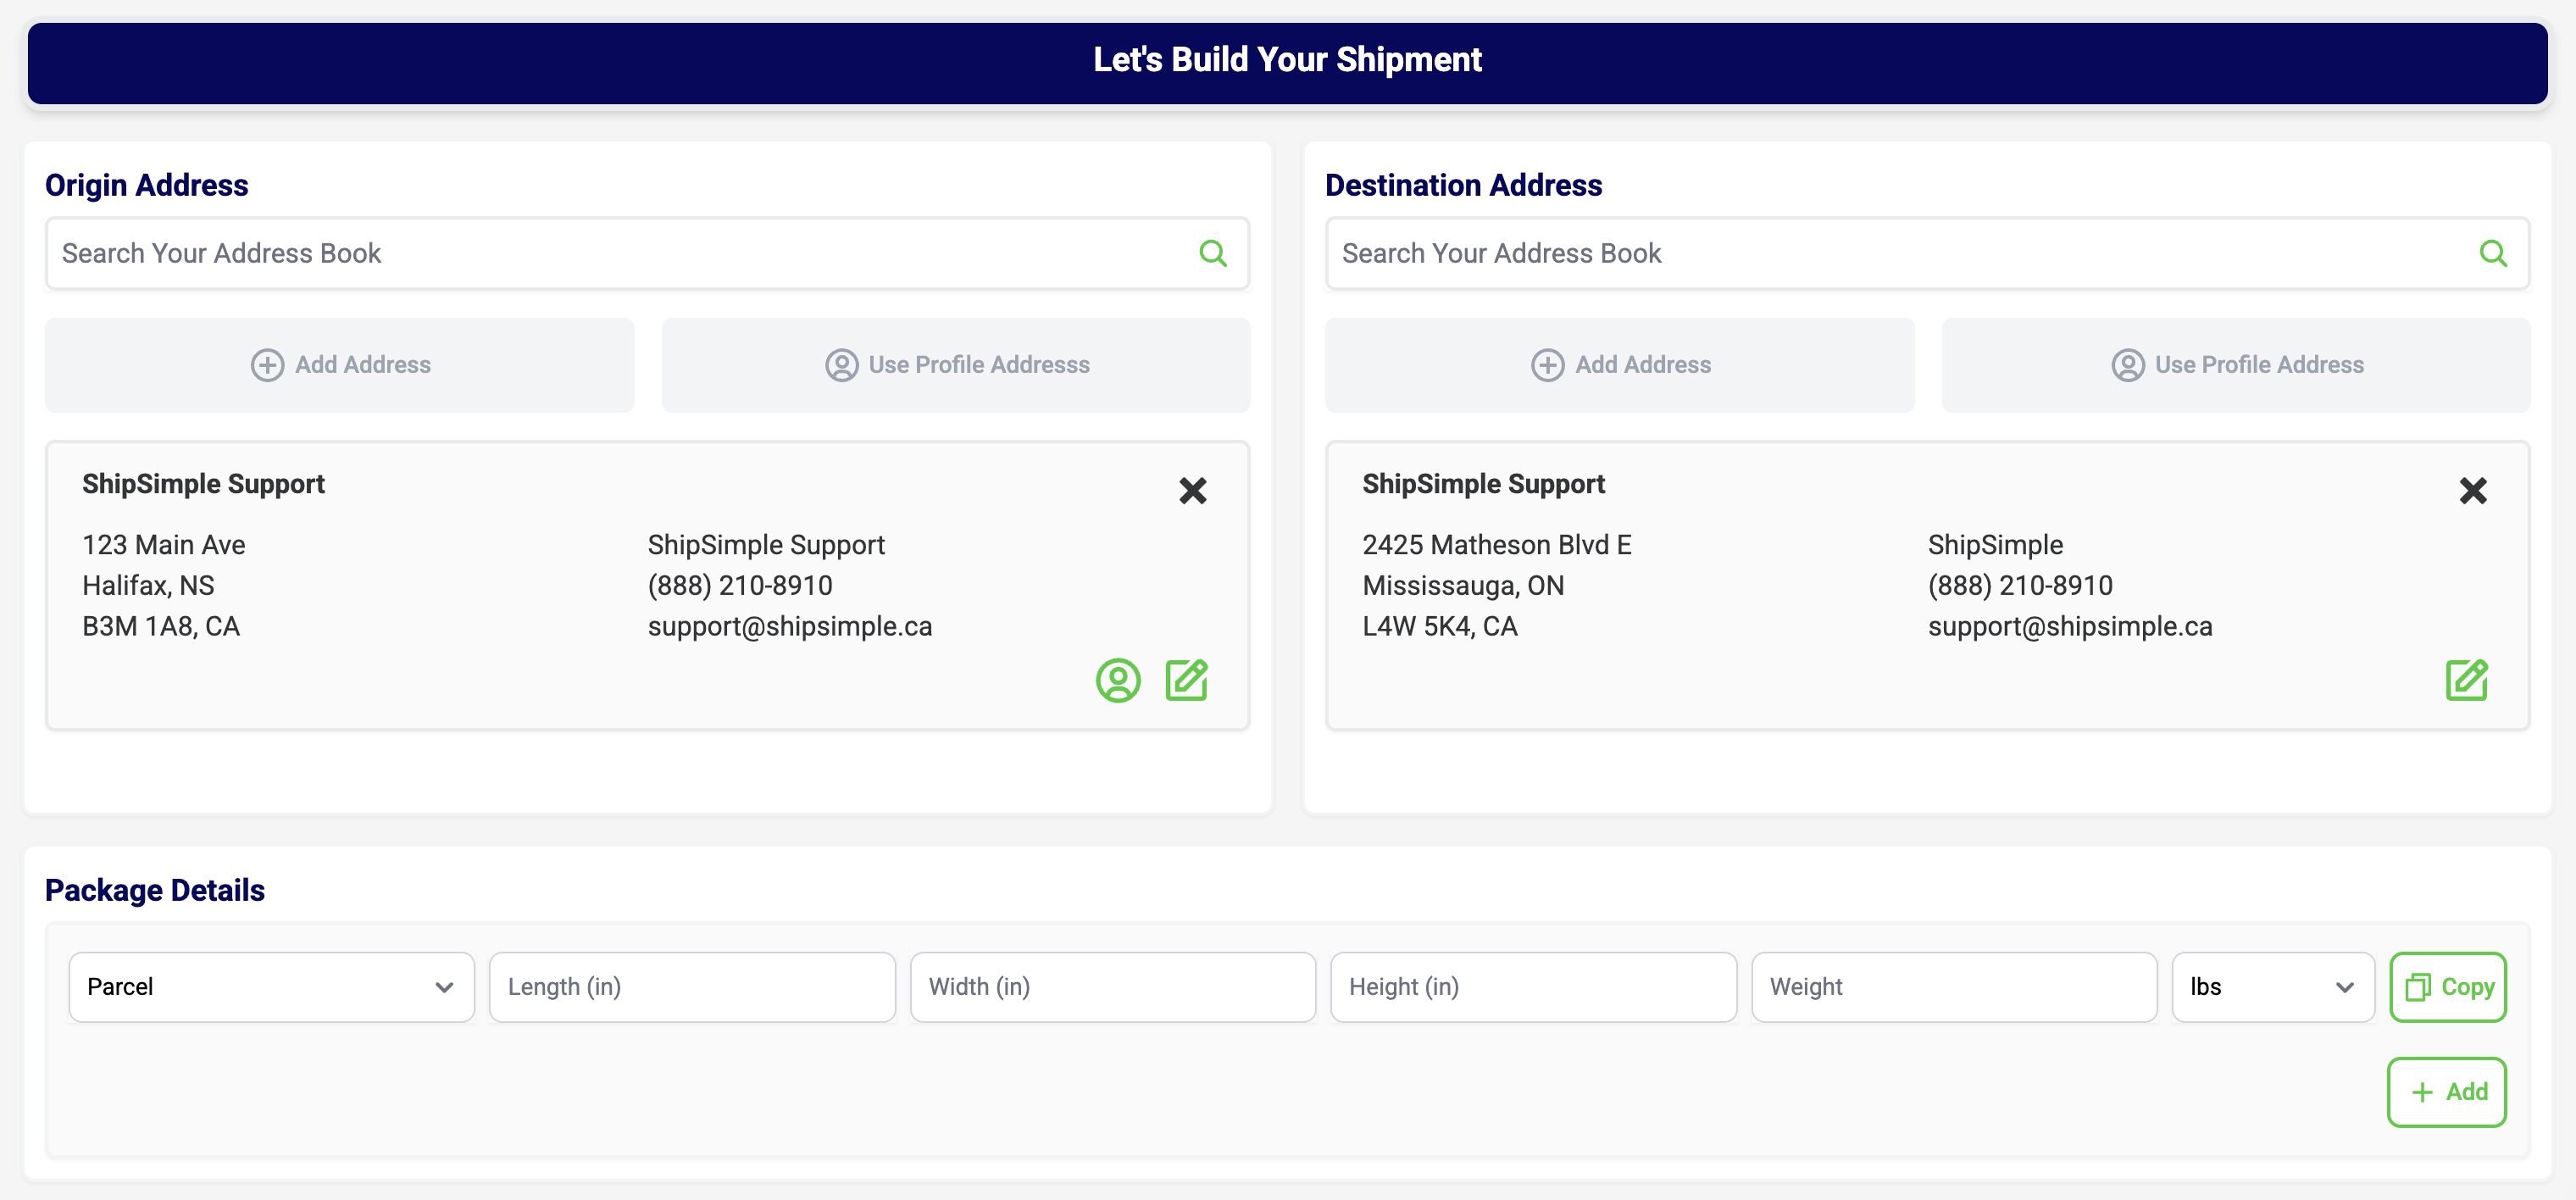Use Profile Address for the origin
The width and height of the screenshot is (2576, 1200).
point(956,365)
